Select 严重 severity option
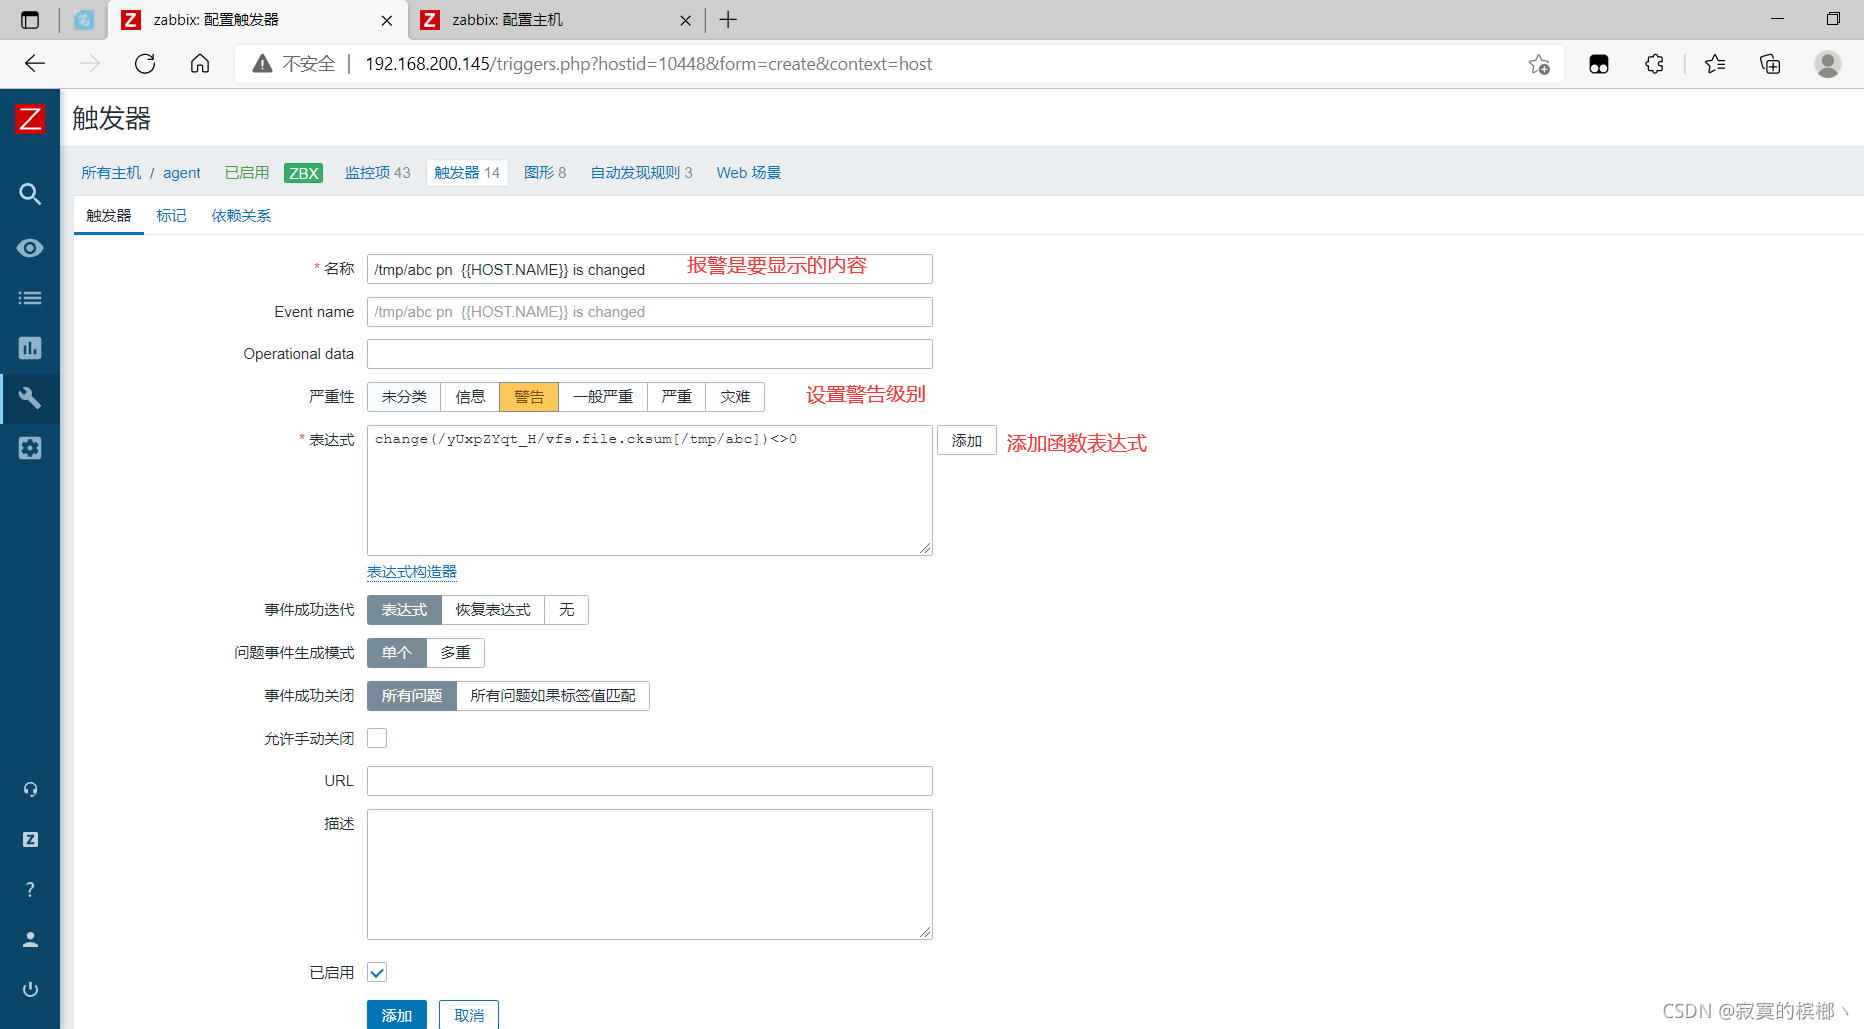The image size is (1864, 1029). point(677,397)
